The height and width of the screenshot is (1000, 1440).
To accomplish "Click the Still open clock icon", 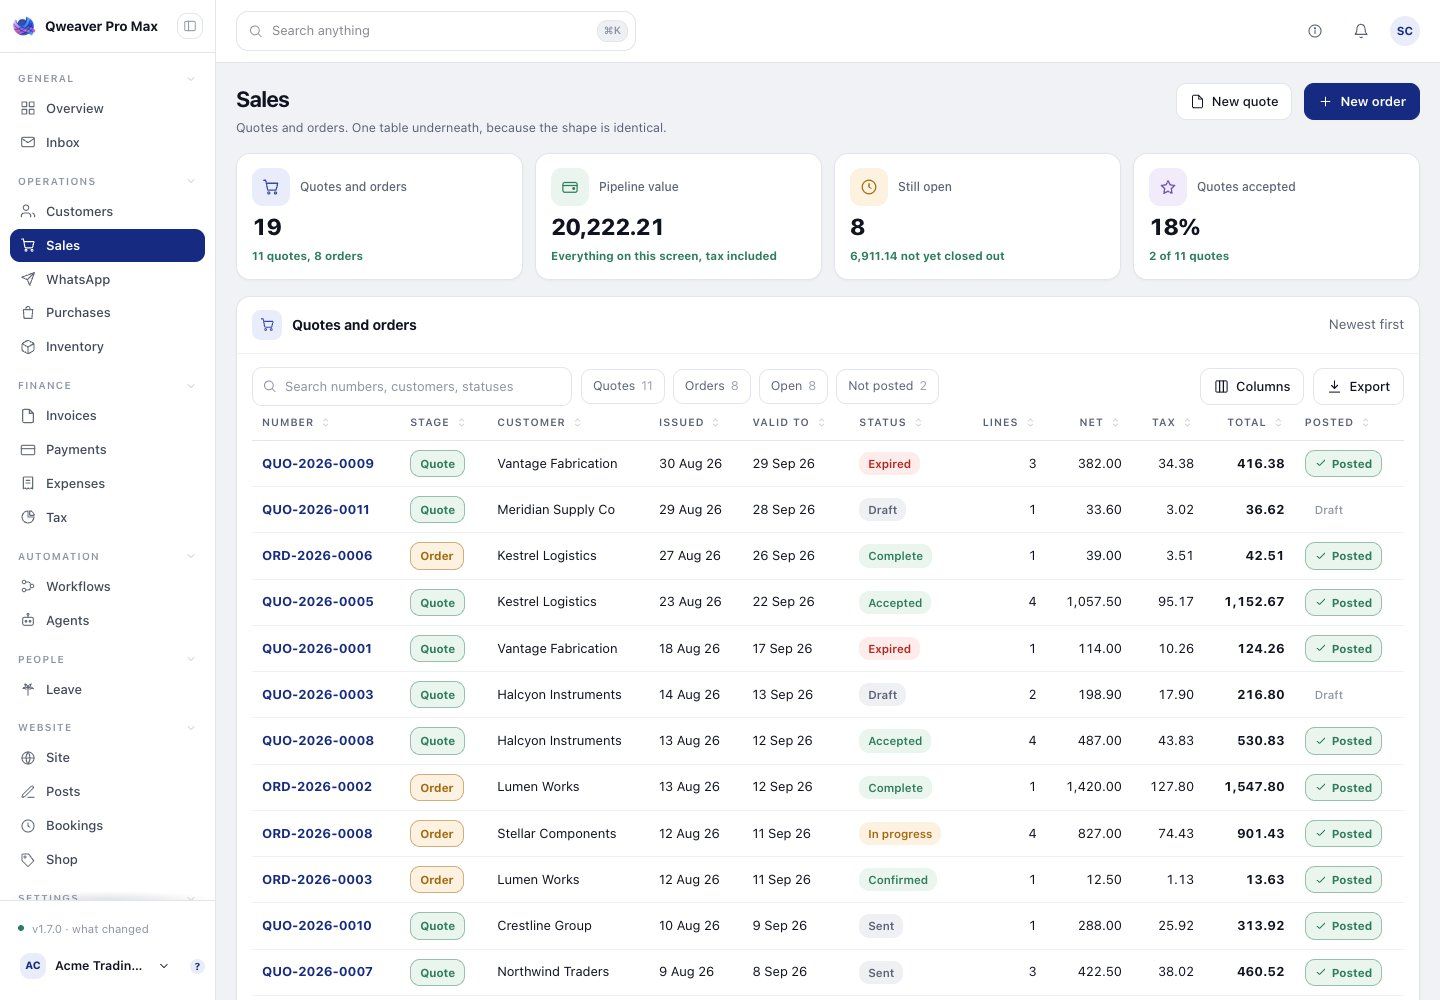I will point(869,187).
